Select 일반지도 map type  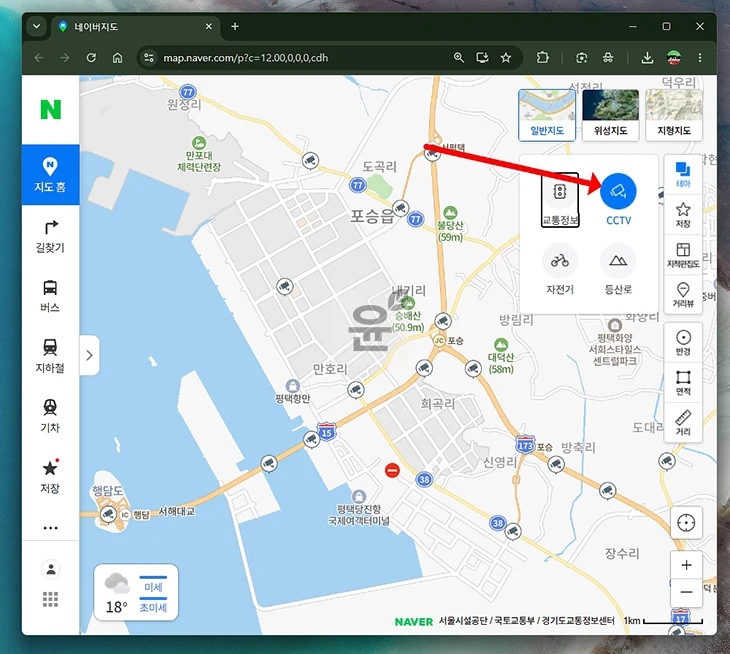547,115
